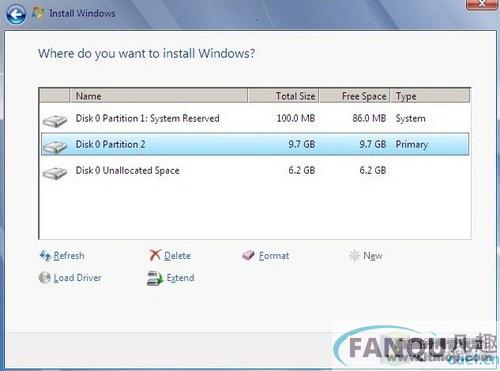Click the System Reserved partition drive icon
500x371 pixels.
pyautogui.click(x=55, y=121)
